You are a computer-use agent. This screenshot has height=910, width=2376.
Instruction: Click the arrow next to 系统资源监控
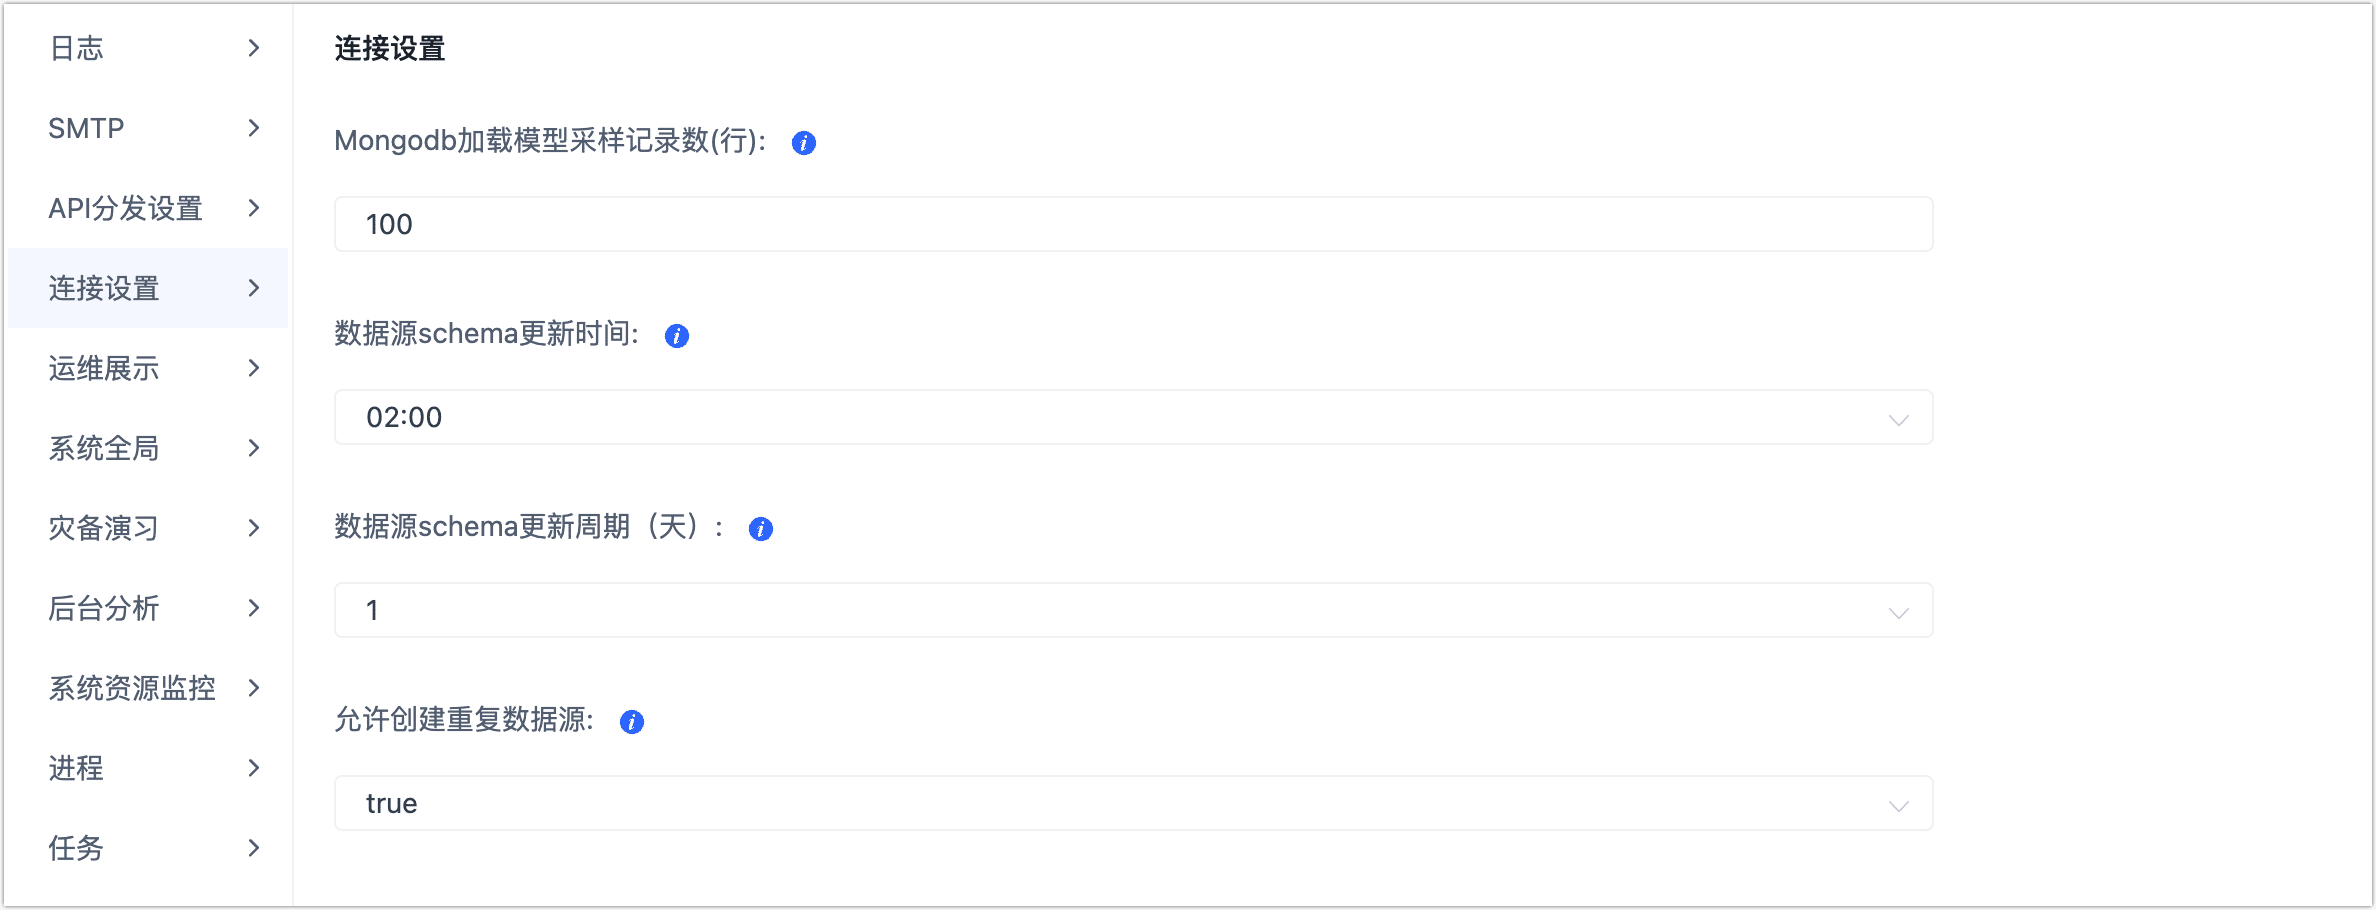coord(254,688)
